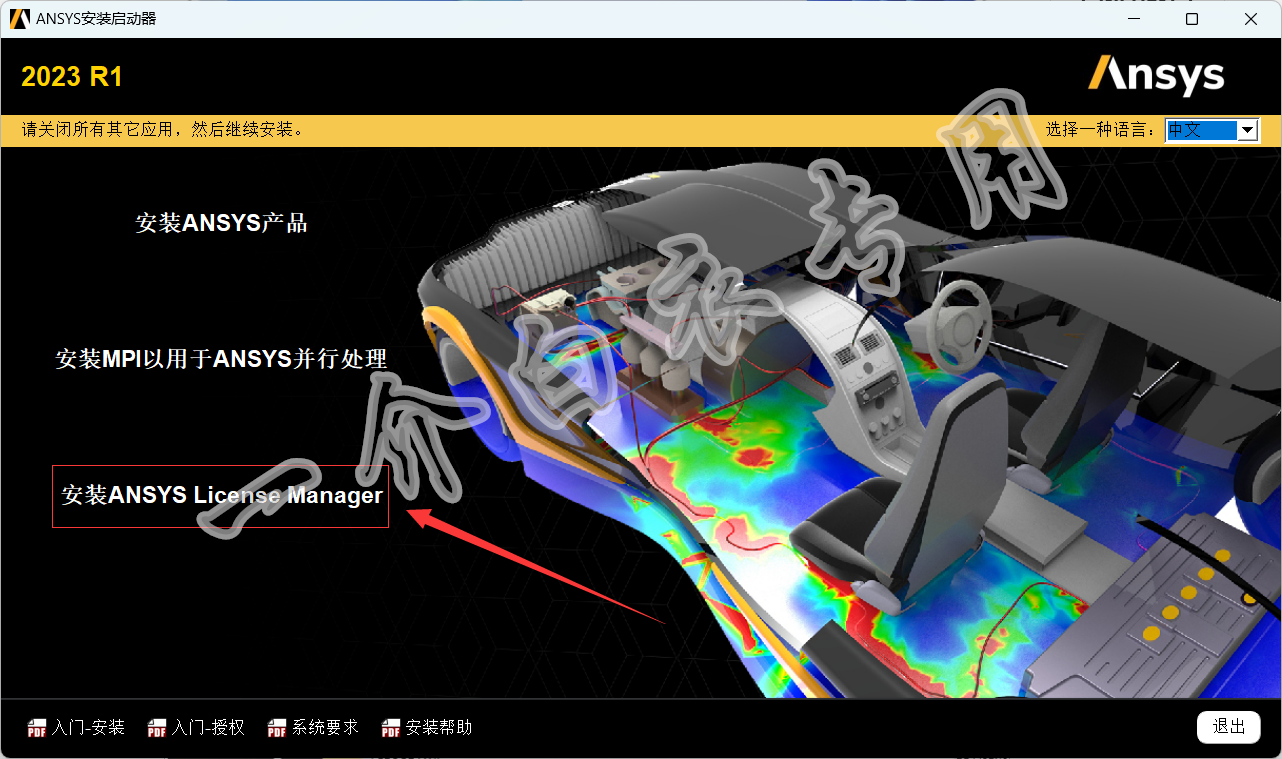Viewport: 1282px width, 759px height.
Task: Open the 系统要求 document link
Action: point(325,728)
